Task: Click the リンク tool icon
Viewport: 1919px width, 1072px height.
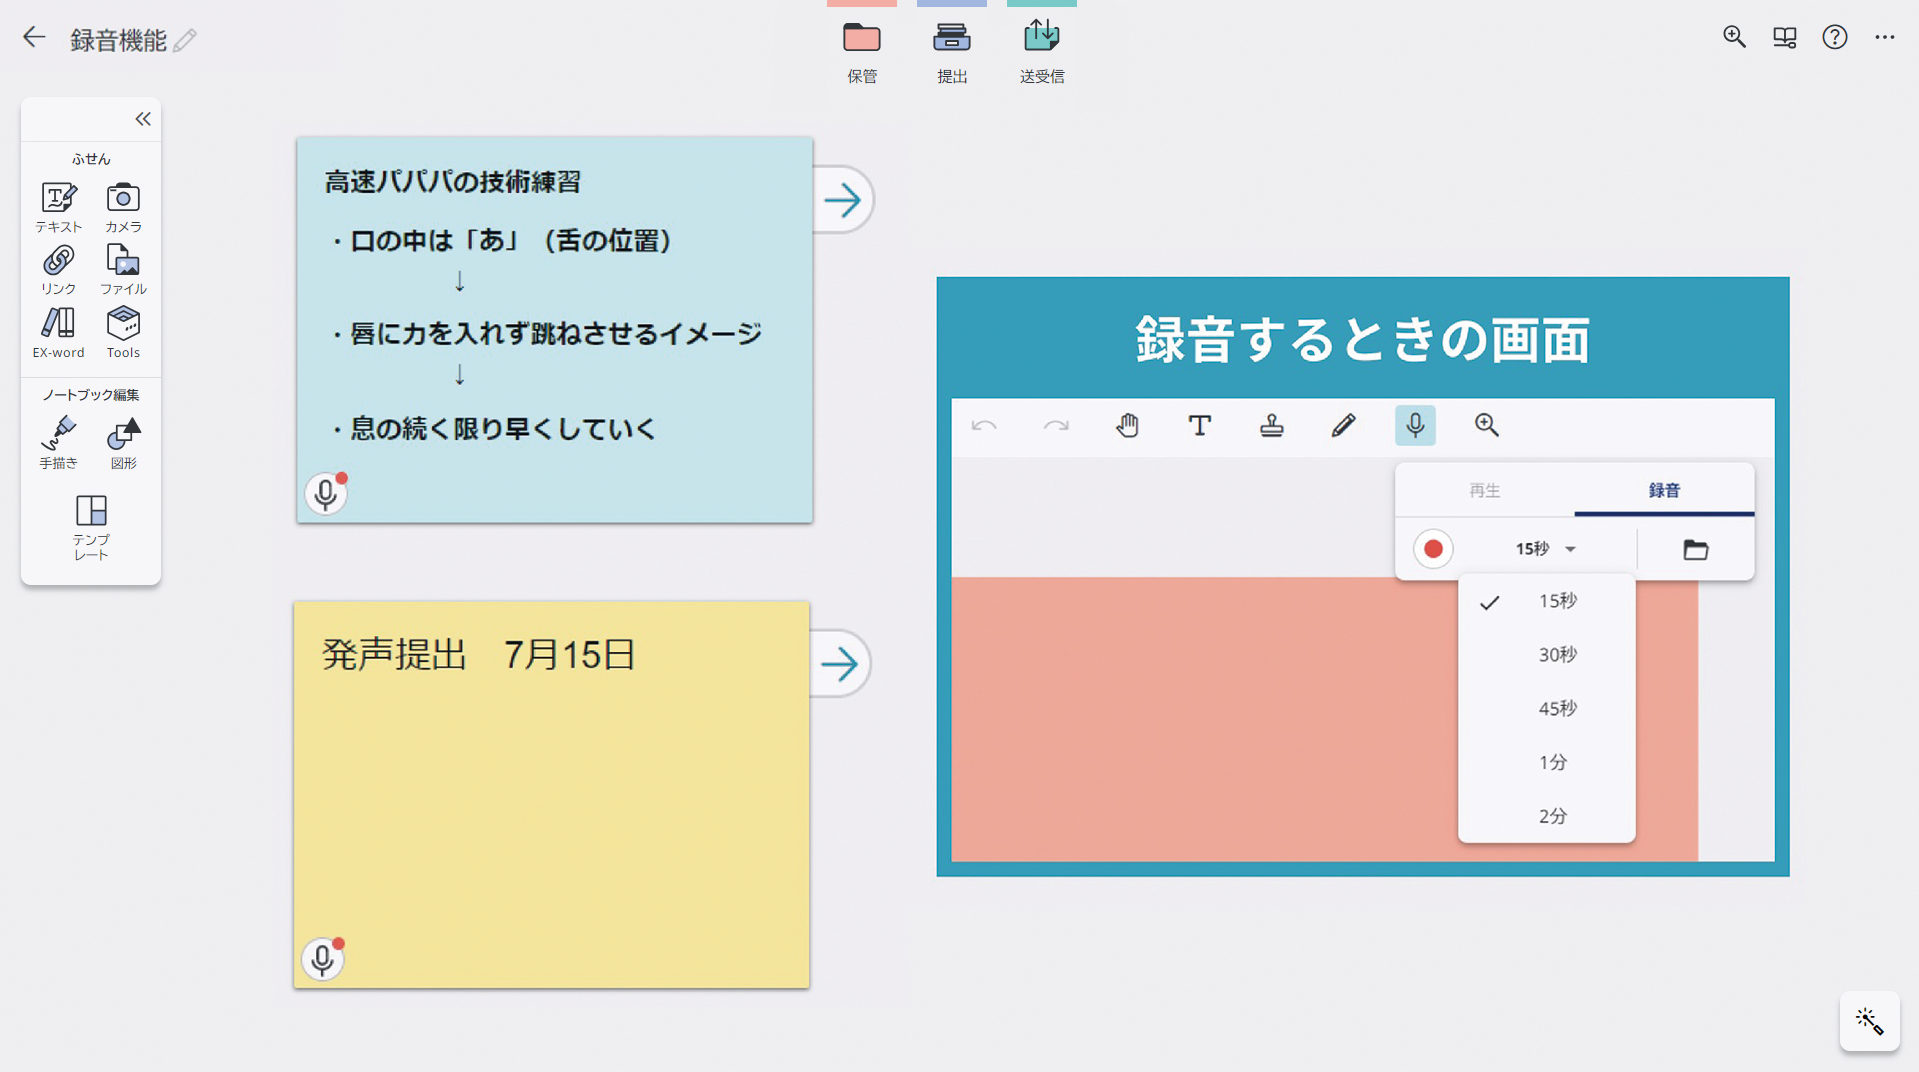Action: (58, 269)
